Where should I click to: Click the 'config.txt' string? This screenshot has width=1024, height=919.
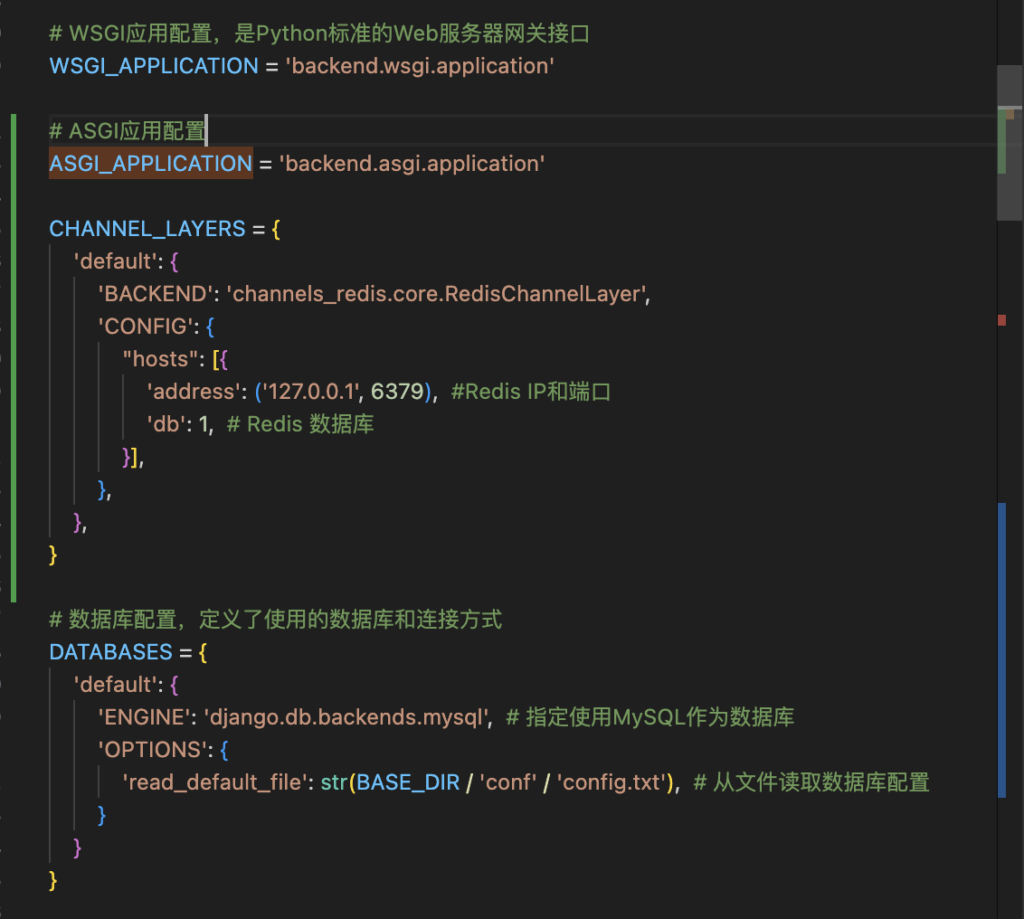click(610, 782)
